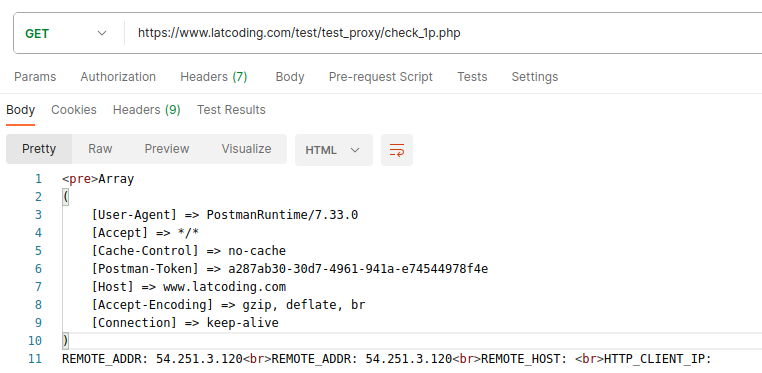The image size is (762, 373).
Task: Open the Authorization request tab
Action: pyautogui.click(x=118, y=77)
